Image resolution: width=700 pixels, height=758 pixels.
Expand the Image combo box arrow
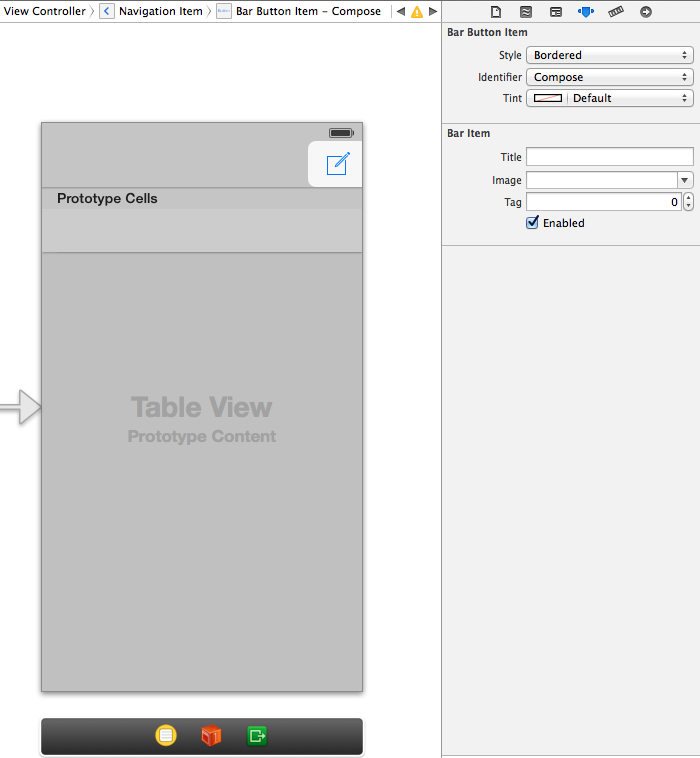click(x=685, y=180)
